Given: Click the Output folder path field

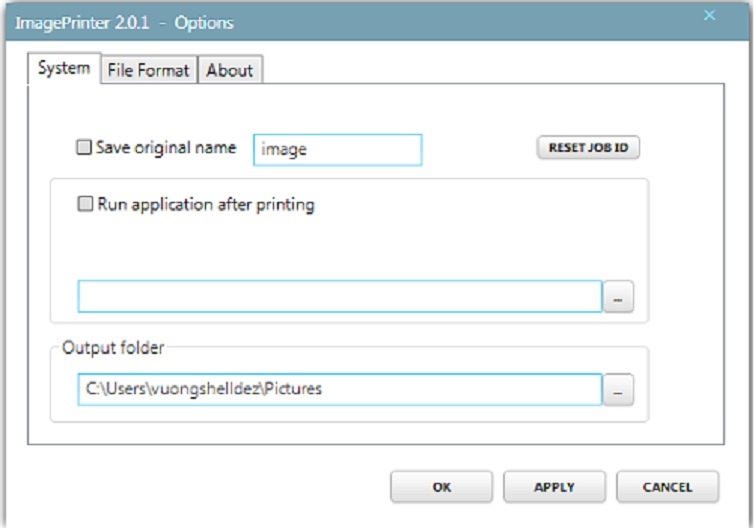Looking at the screenshot, I should click(x=339, y=389).
